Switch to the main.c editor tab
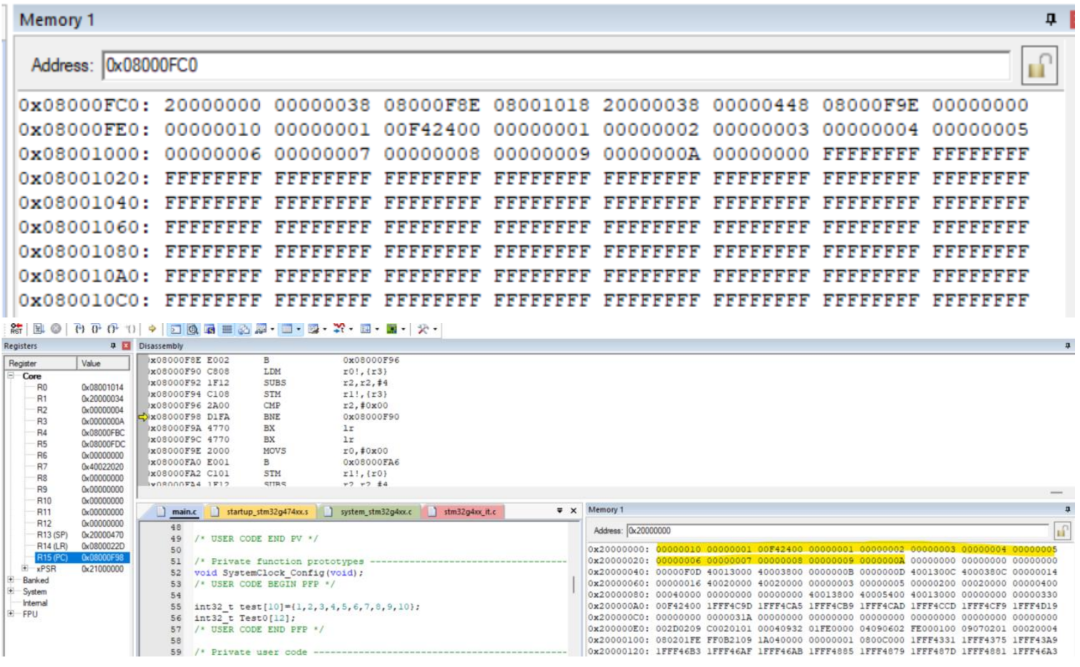 (177, 511)
